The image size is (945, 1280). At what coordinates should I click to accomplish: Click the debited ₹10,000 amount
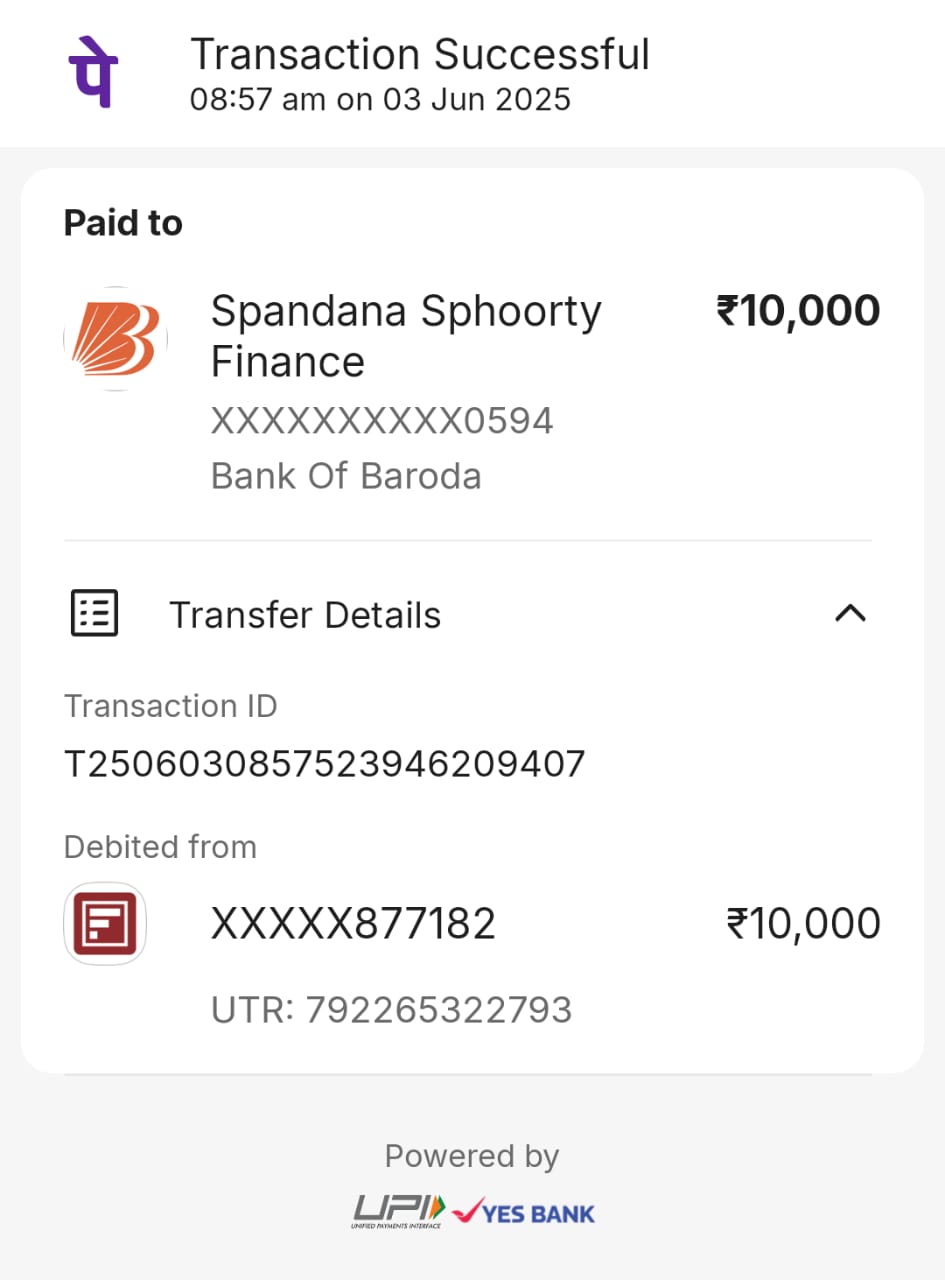[x=803, y=924]
